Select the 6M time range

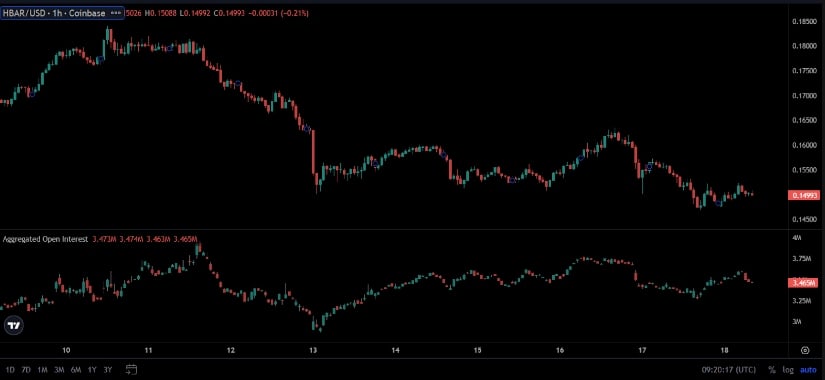(75, 369)
